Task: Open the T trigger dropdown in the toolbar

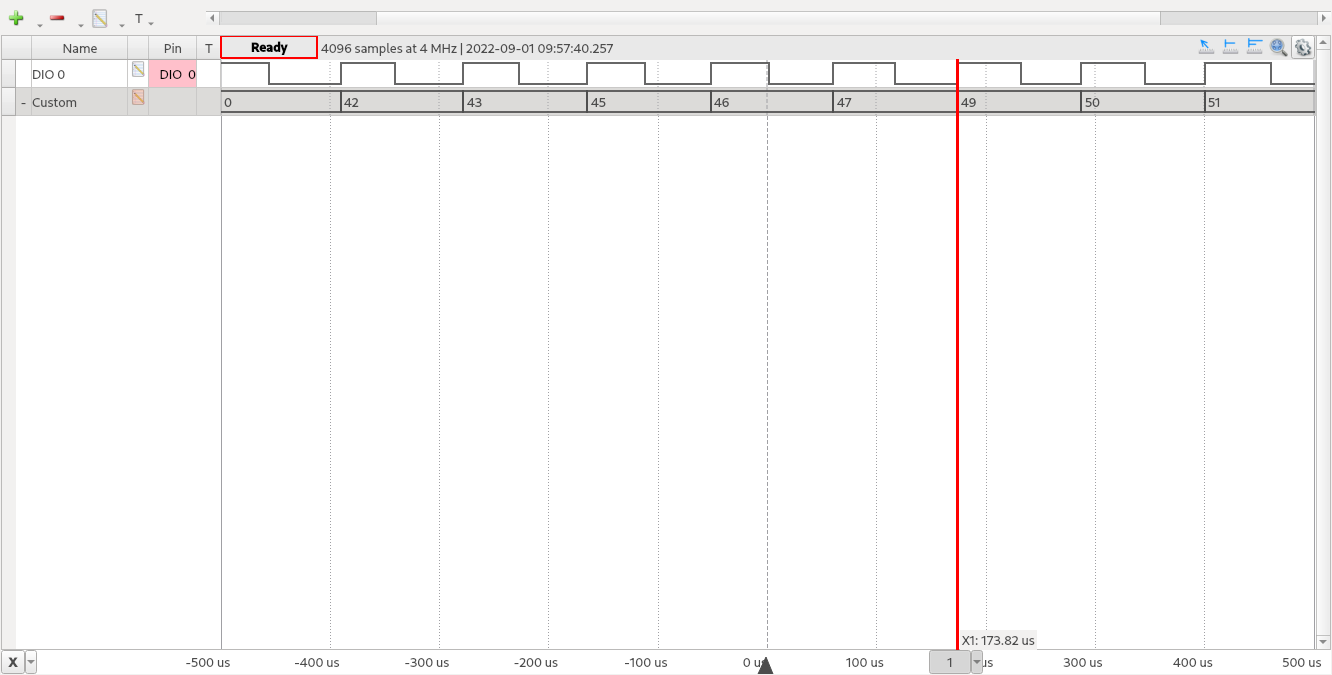Action: (143, 19)
